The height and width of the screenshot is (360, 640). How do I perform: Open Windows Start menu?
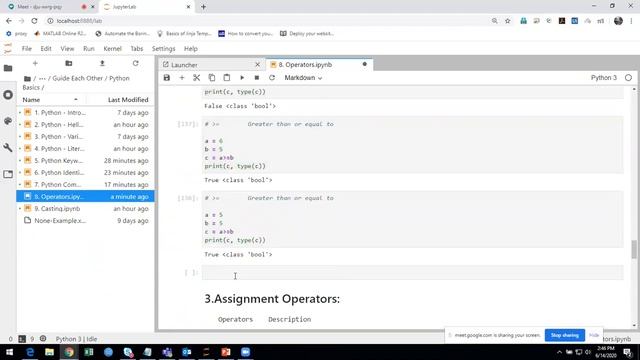(9, 352)
